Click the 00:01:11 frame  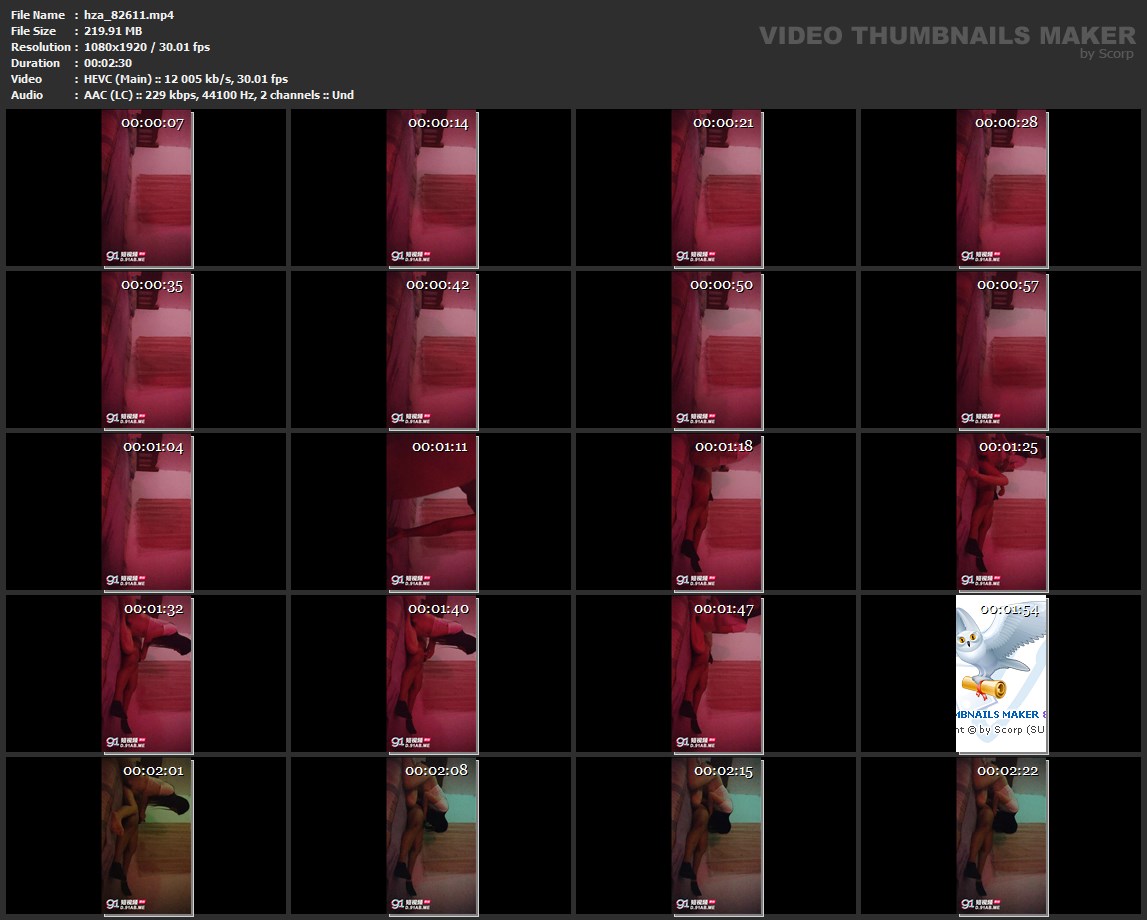point(432,512)
